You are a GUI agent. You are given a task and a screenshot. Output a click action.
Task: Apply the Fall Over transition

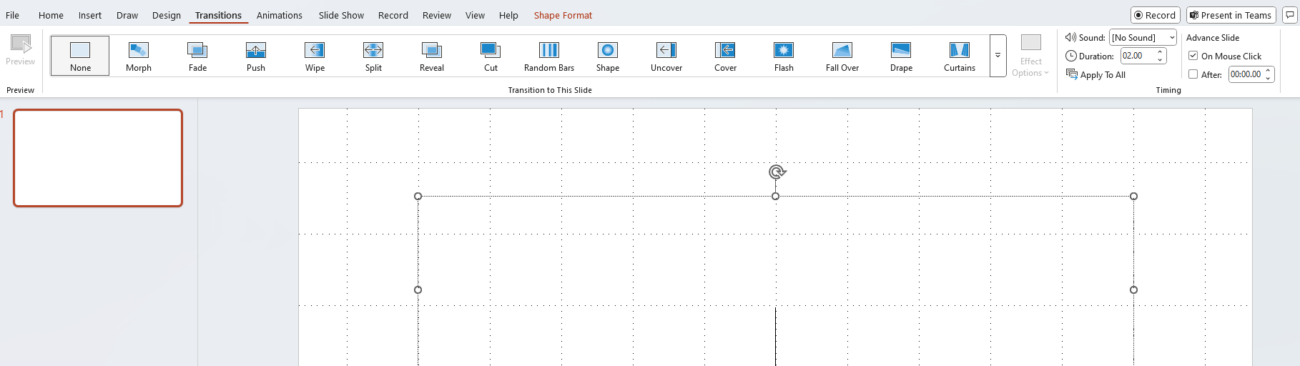842,56
